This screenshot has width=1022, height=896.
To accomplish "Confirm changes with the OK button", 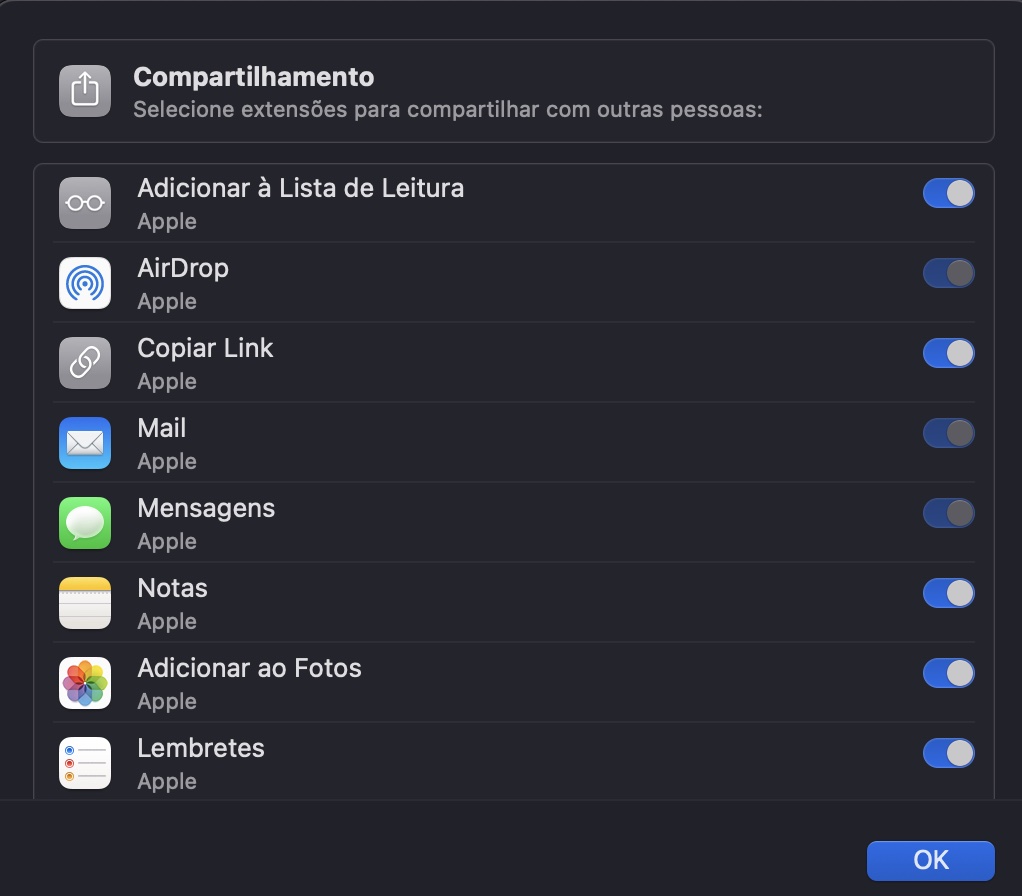I will coord(928,860).
